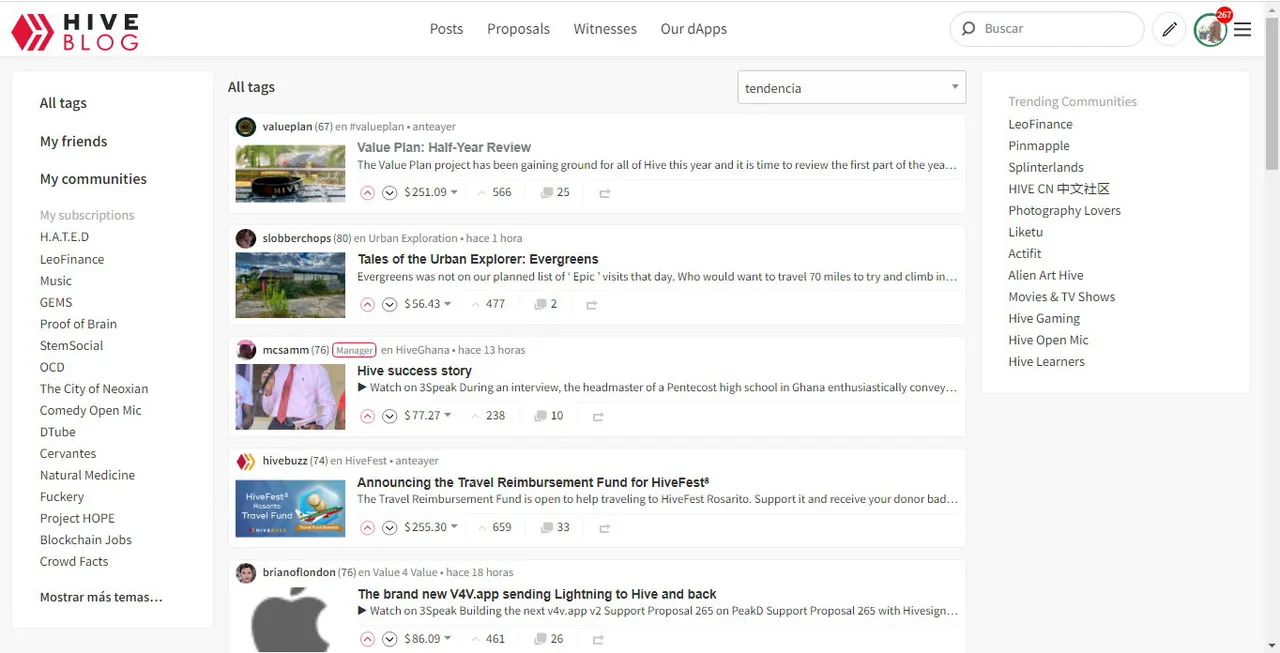The height and width of the screenshot is (653, 1280).
Task: Reblog the V4V.app Lightning post
Action: pyautogui.click(x=598, y=639)
